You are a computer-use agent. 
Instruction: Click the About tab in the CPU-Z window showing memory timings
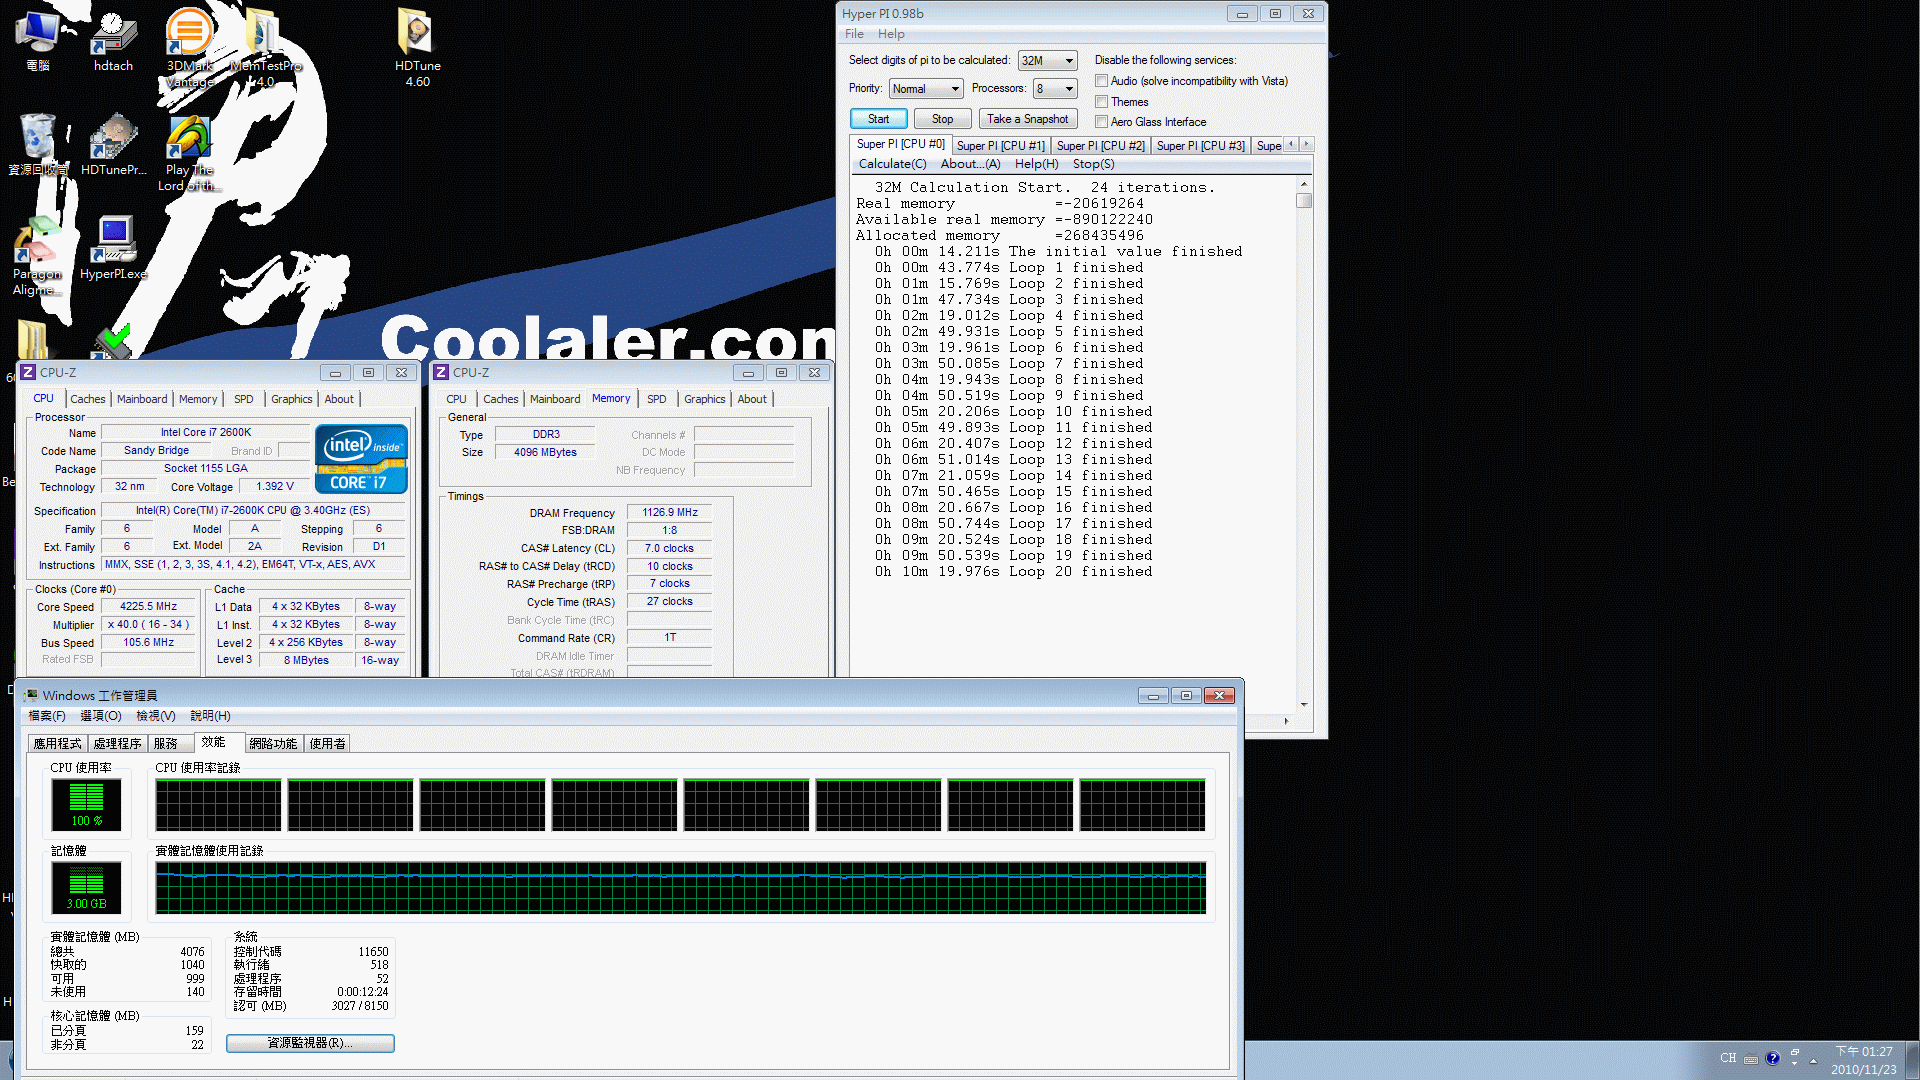[x=752, y=399]
